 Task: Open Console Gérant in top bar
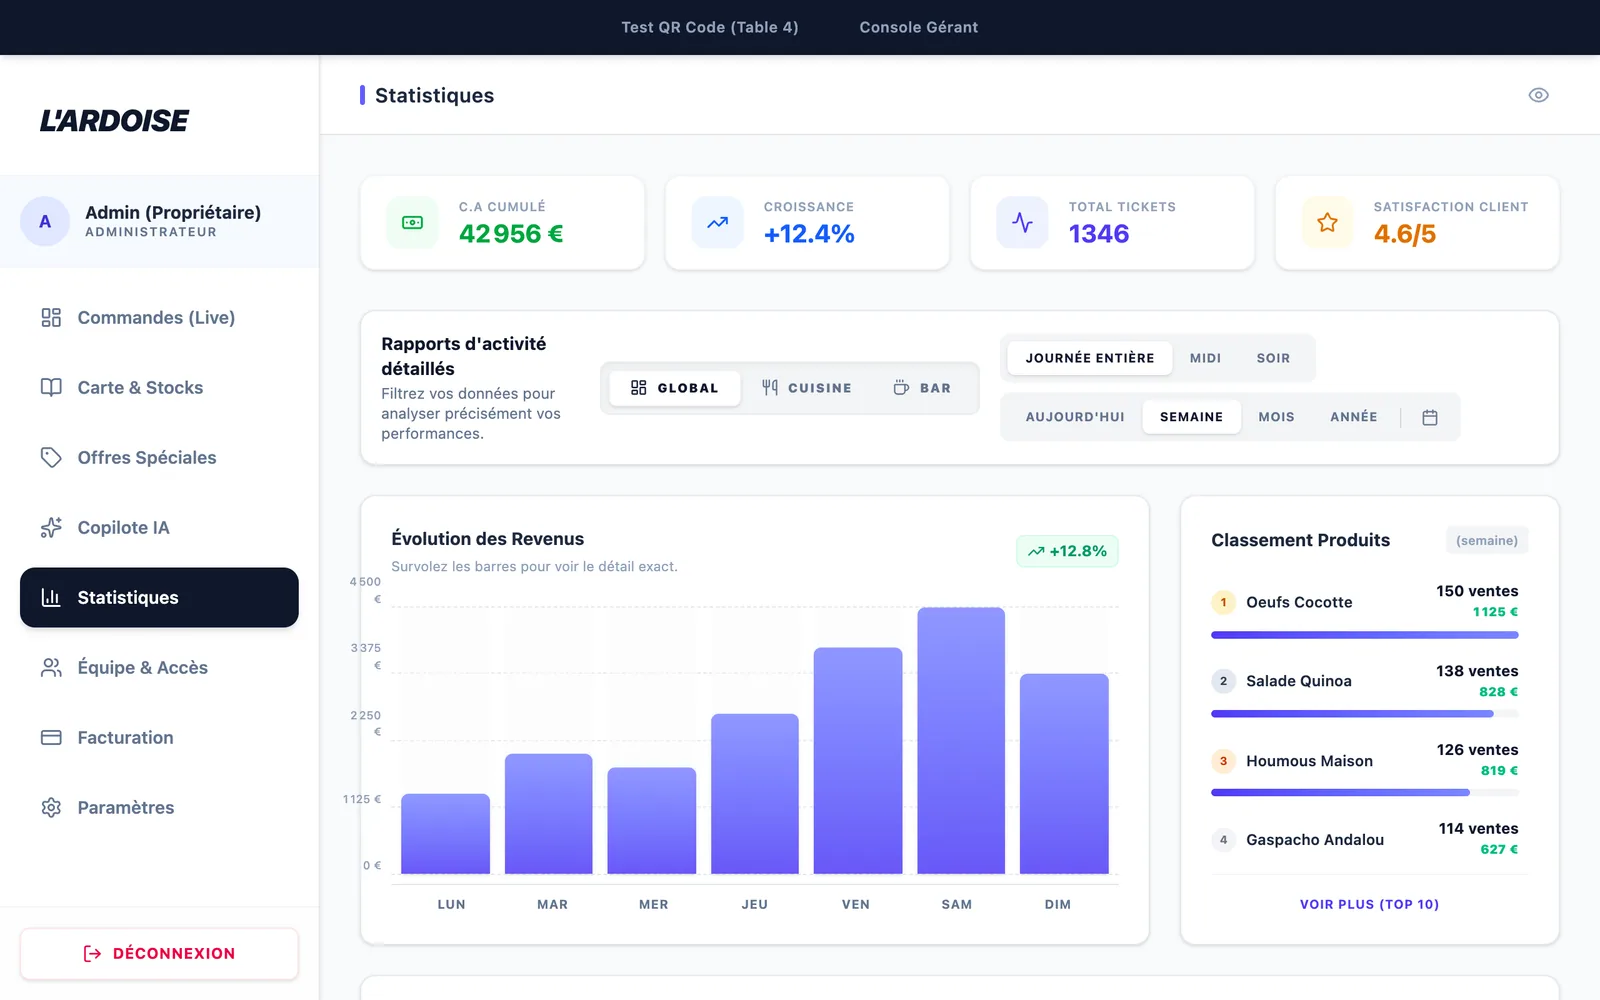tap(919, 27)
